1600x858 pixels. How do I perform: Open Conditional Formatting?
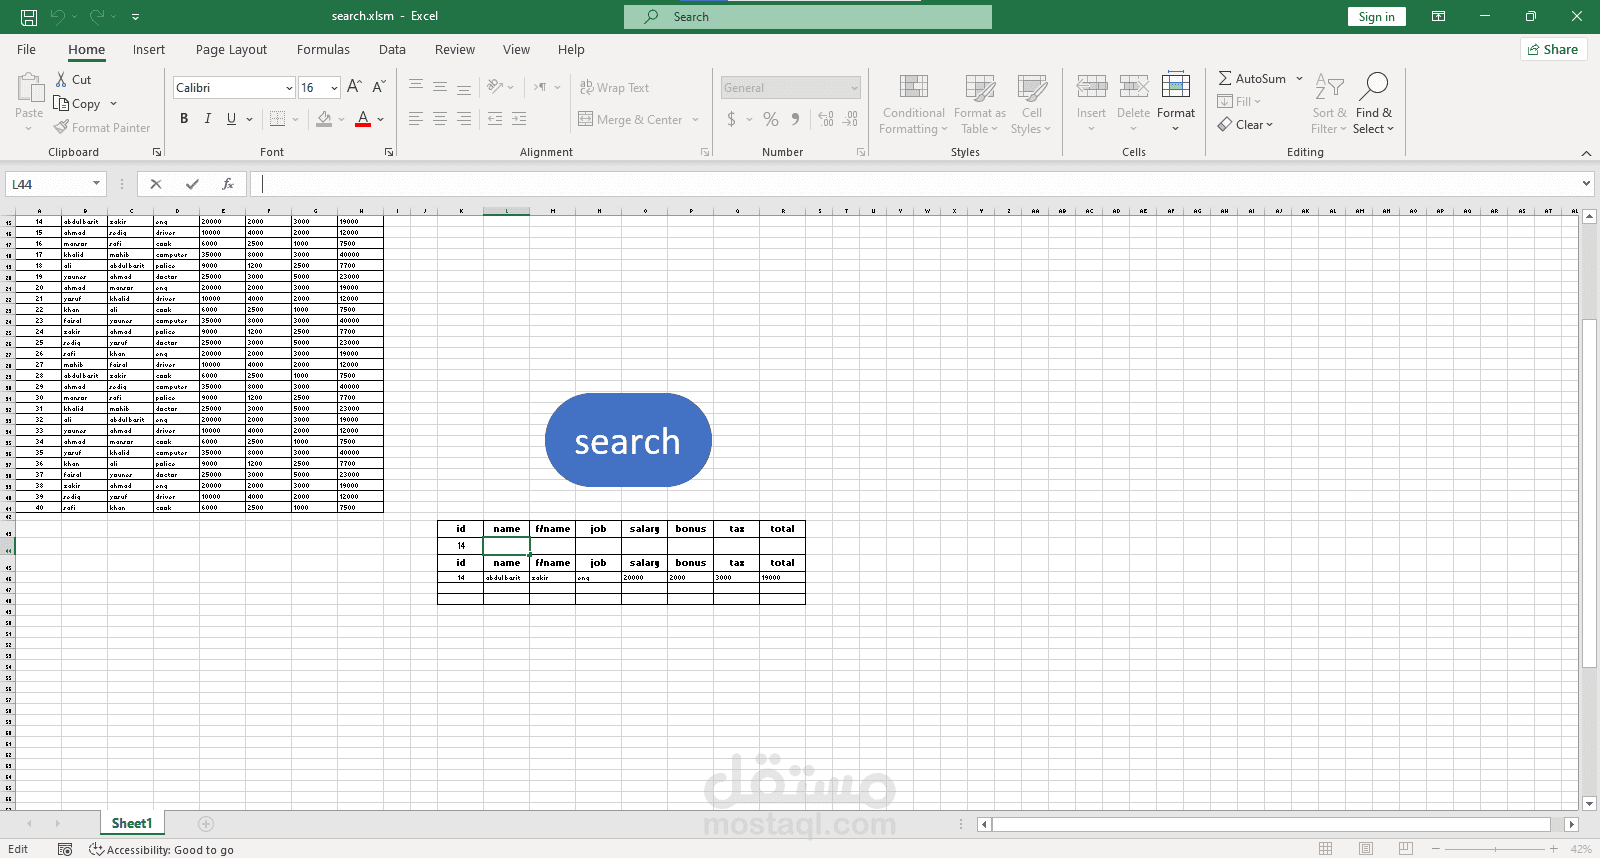tap(913, 104)
